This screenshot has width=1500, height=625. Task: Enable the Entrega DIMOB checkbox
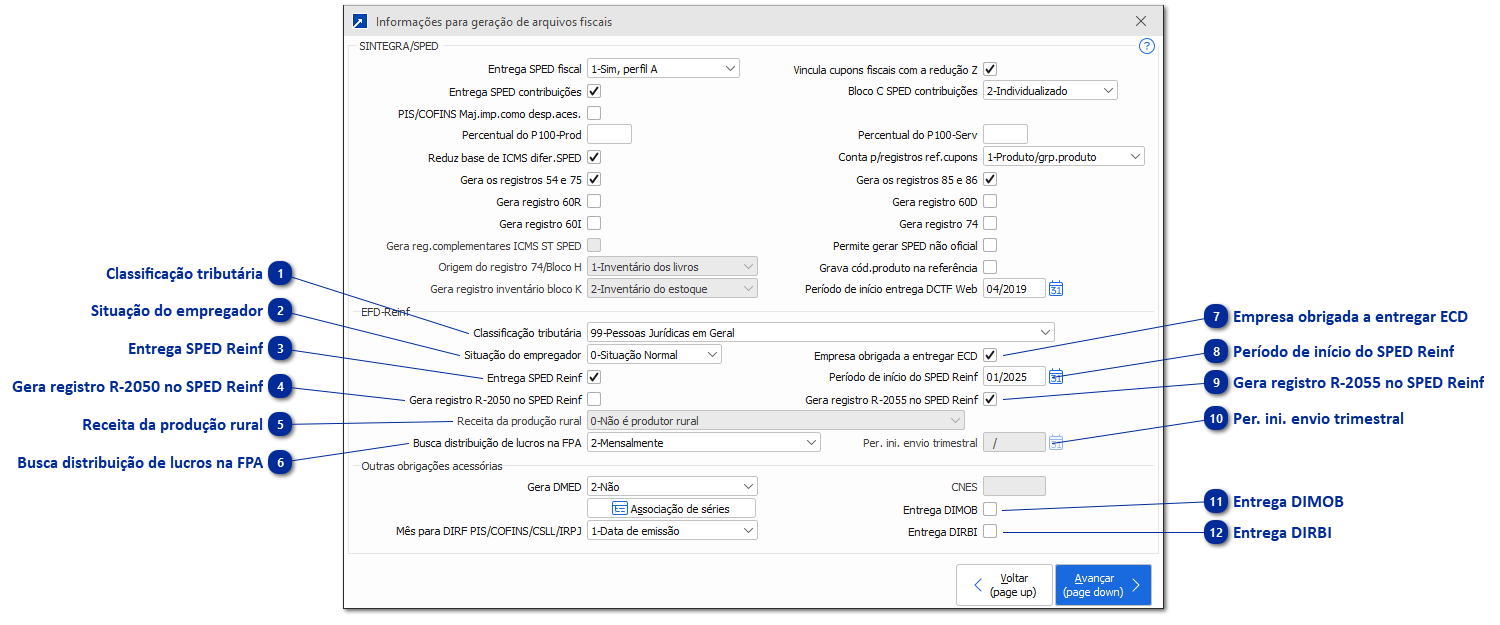point(990,510)
